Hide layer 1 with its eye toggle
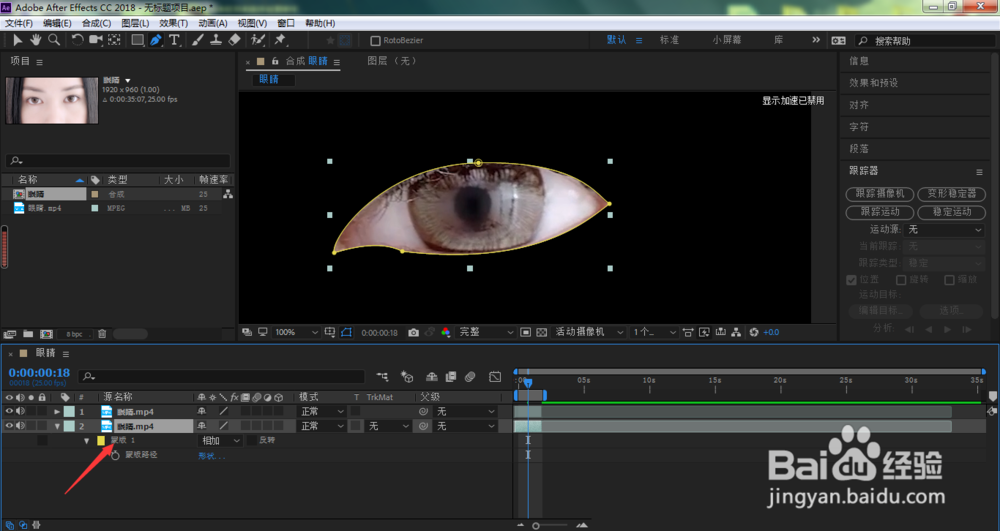The width and height of the screenshot is (1000, 531). [x=9, y=411]
